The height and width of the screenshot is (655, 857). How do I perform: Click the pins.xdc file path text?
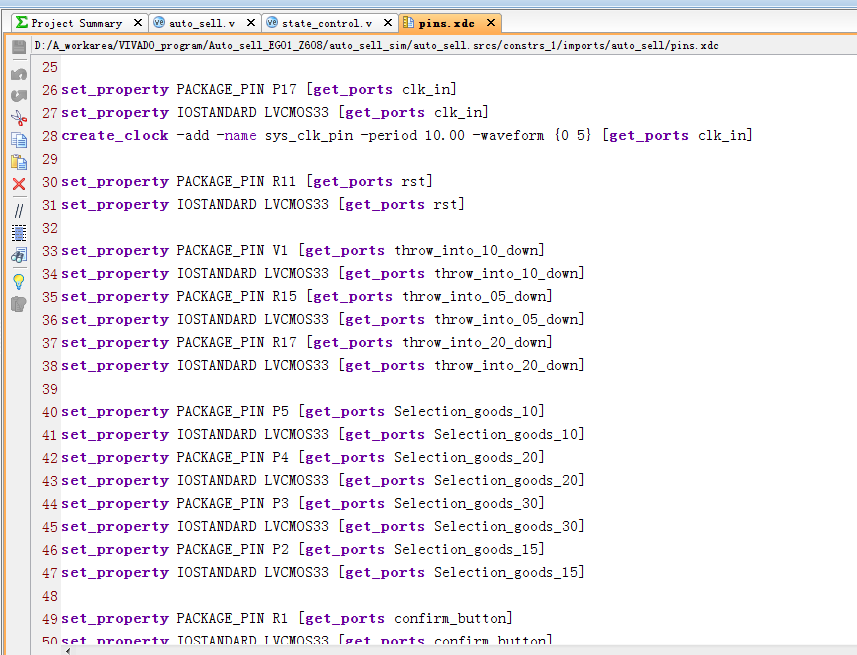tap(377, 45)
